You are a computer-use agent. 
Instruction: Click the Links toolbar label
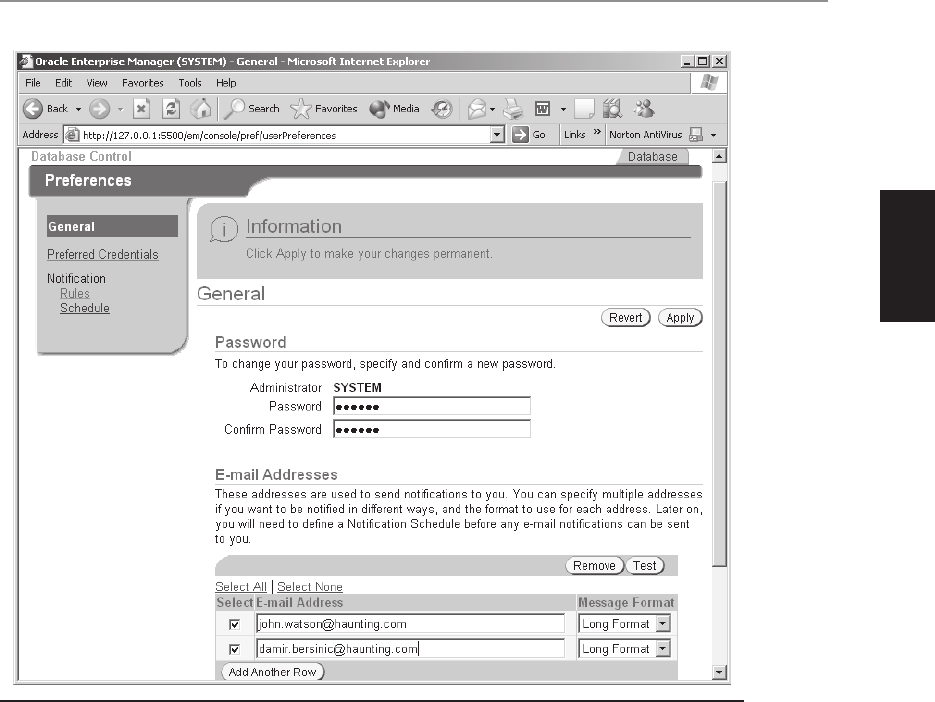(575, 135)
